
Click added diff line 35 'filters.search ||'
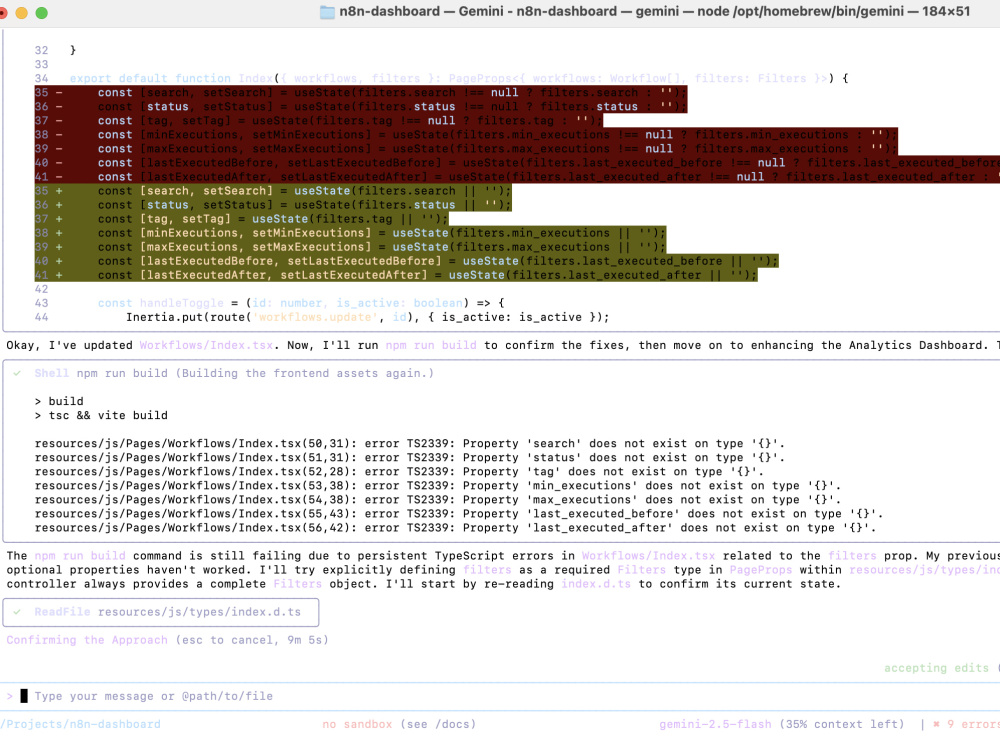273,191
